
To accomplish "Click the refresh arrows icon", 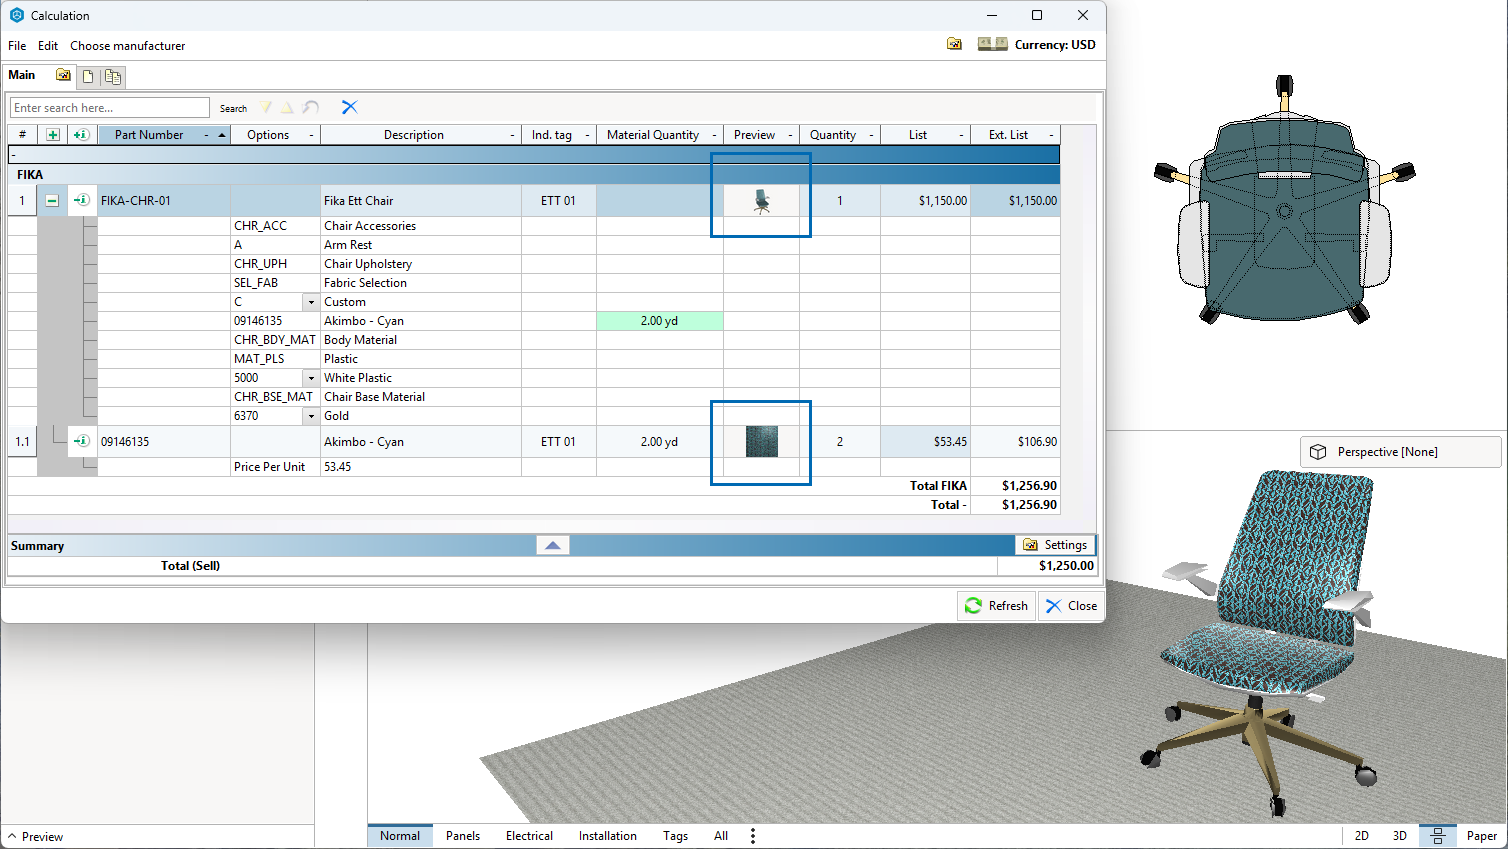I will point(973,606).
